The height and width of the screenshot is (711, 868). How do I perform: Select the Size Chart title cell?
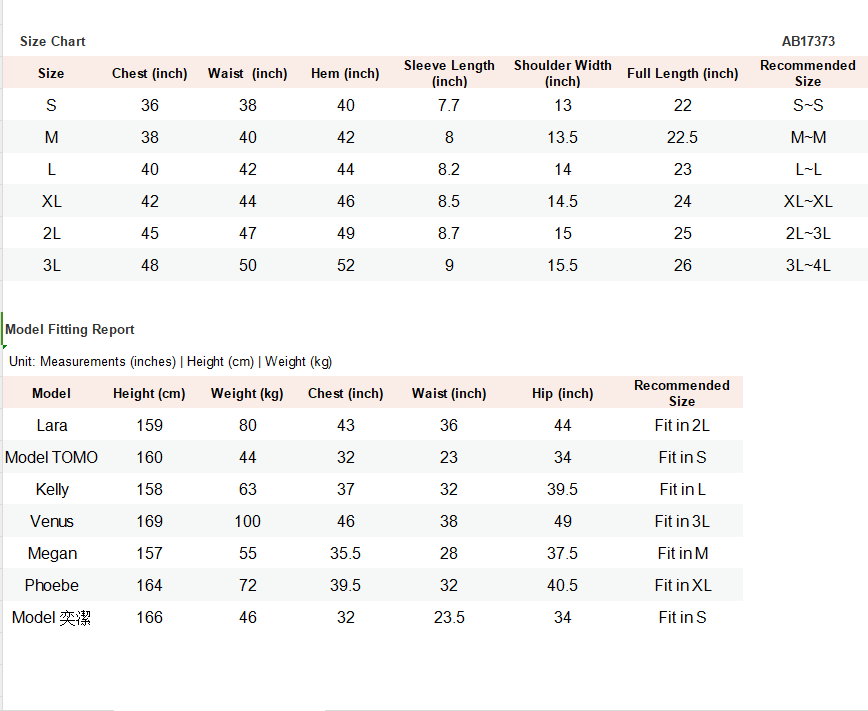pos(53,42)
